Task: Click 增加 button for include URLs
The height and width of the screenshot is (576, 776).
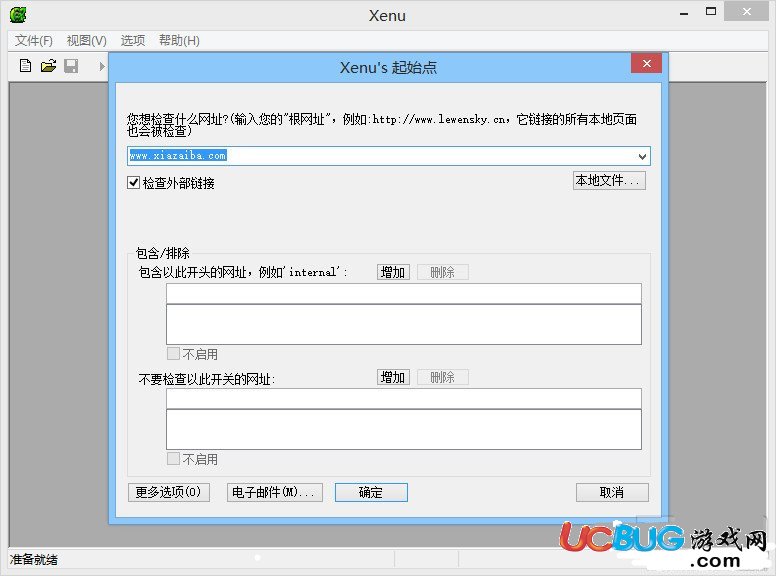Action: pos(393,272)
